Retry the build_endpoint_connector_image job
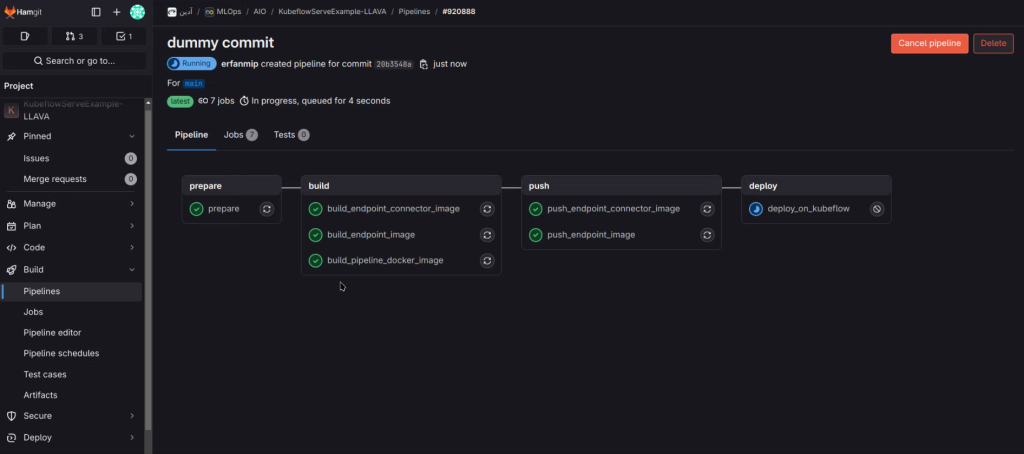Viewport: 1024px width, 454px height. tap(487, 209)
